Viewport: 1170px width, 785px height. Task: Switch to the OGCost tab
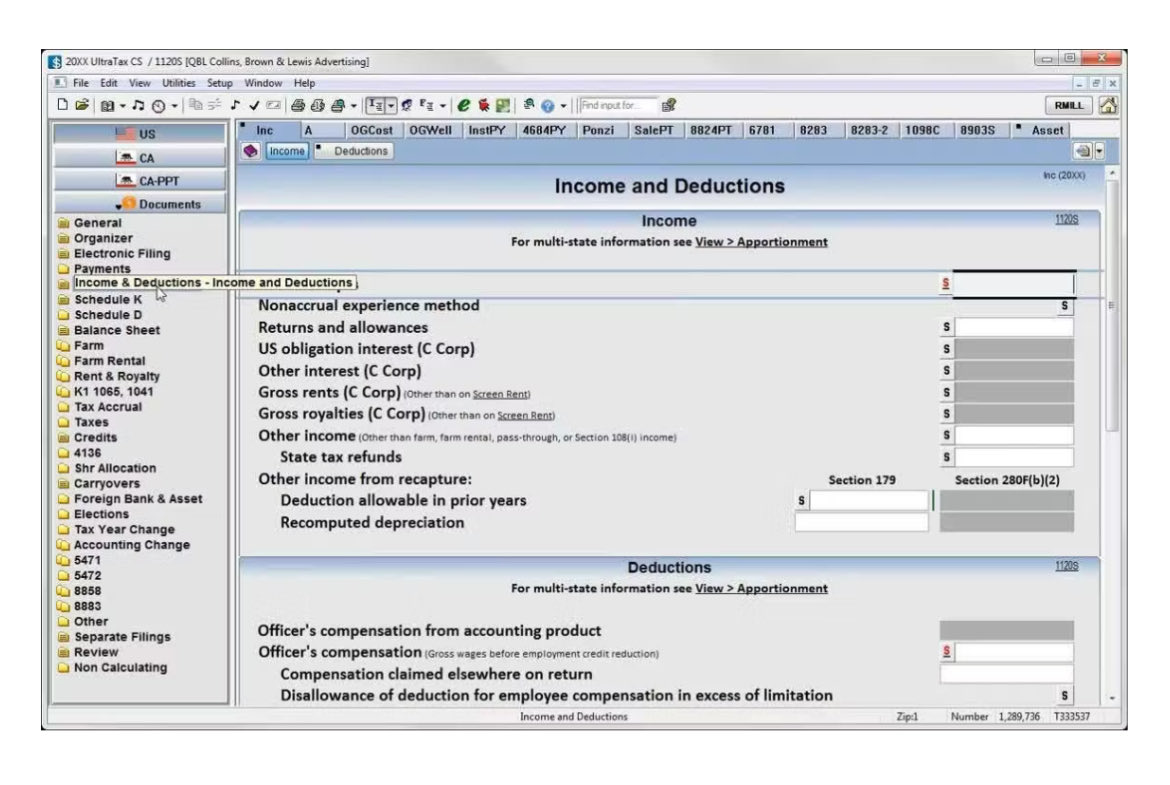click(372, 130)
